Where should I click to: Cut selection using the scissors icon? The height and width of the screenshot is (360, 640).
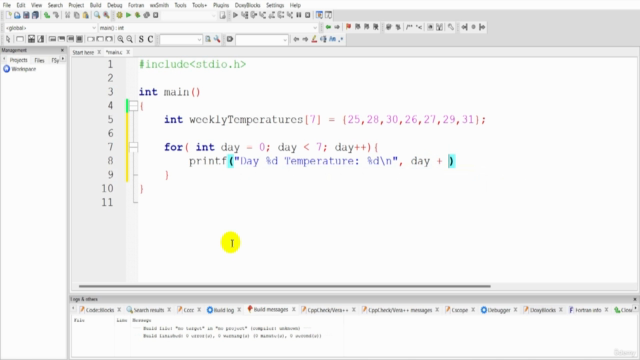tap(67, 16)
